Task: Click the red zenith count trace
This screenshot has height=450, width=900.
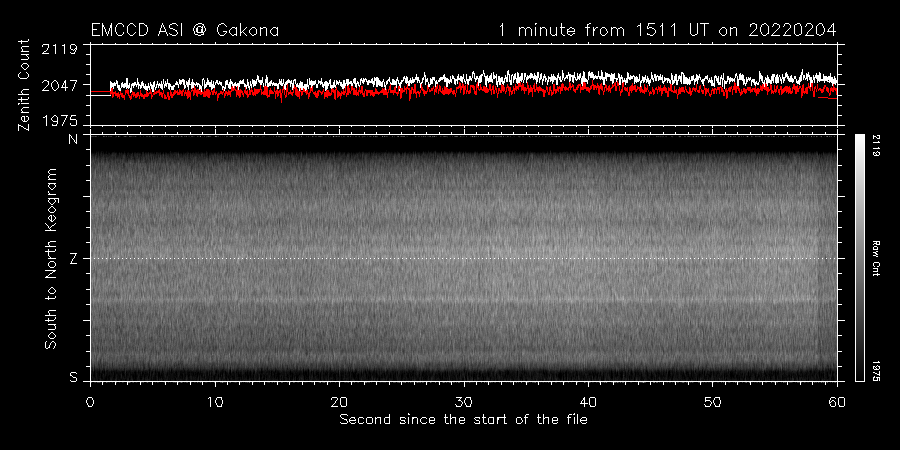Action: 464,90
